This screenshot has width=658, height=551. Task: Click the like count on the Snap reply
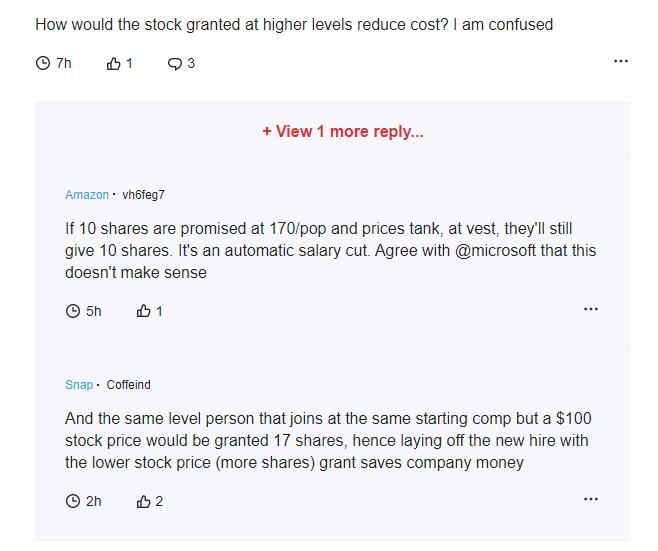(x=159, y=501)
